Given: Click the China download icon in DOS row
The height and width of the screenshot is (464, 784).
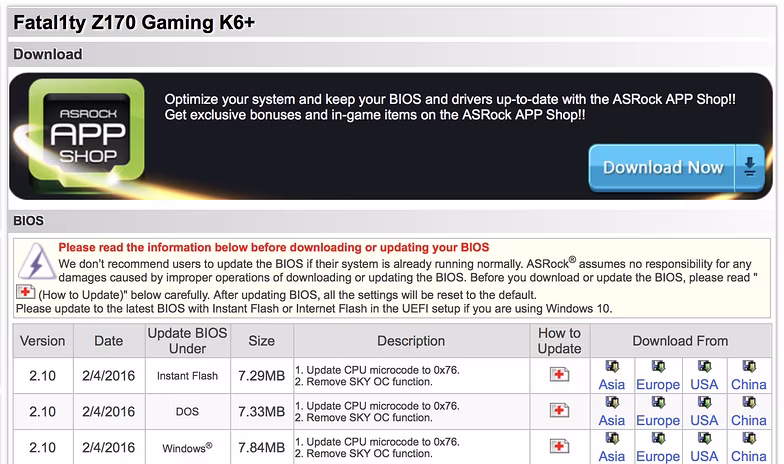Looking at the screenshot, I should pyautogui.click(x=749, y=402).
